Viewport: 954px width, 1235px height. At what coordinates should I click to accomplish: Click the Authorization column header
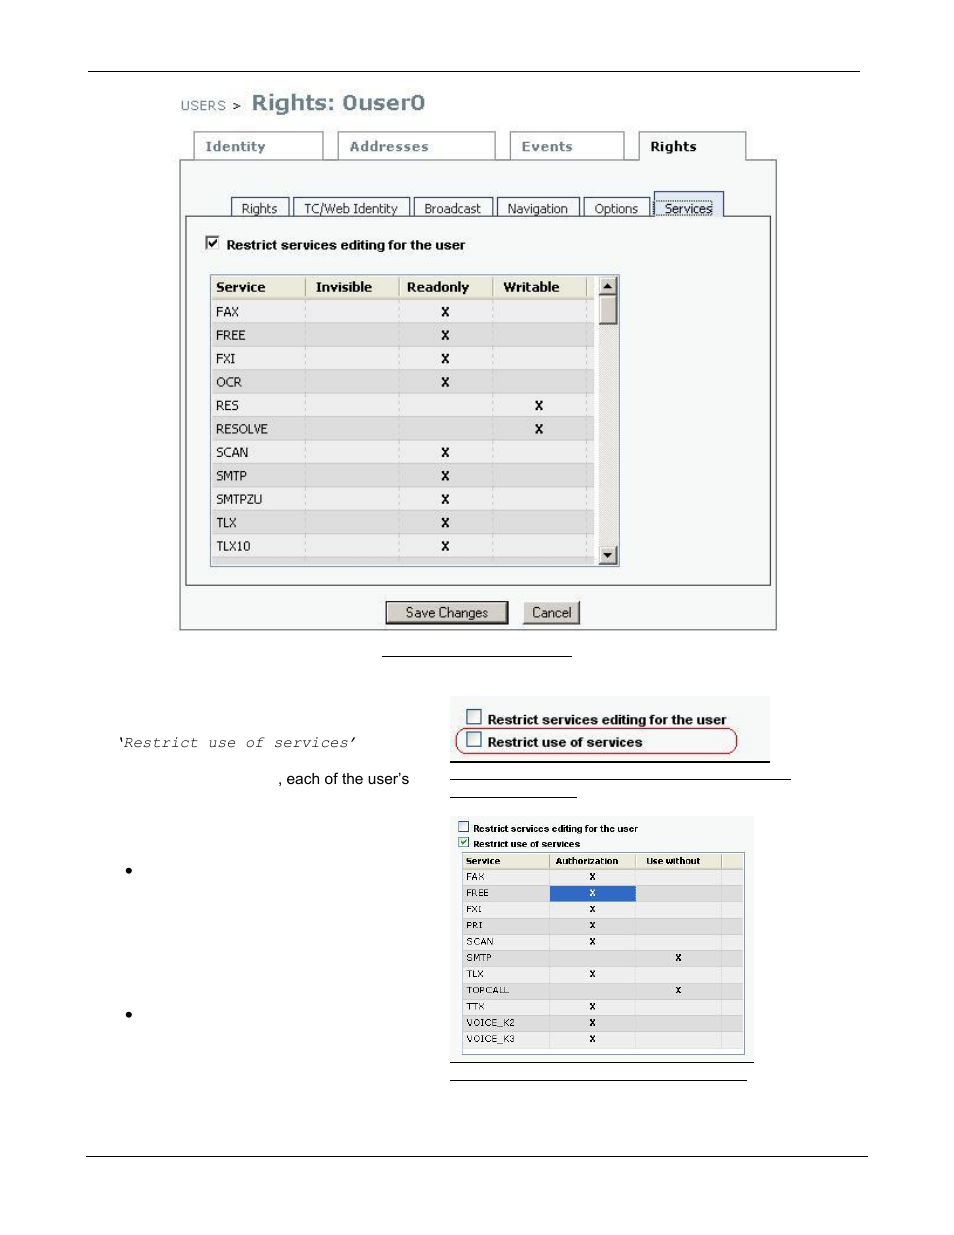(x=592, y=860)
